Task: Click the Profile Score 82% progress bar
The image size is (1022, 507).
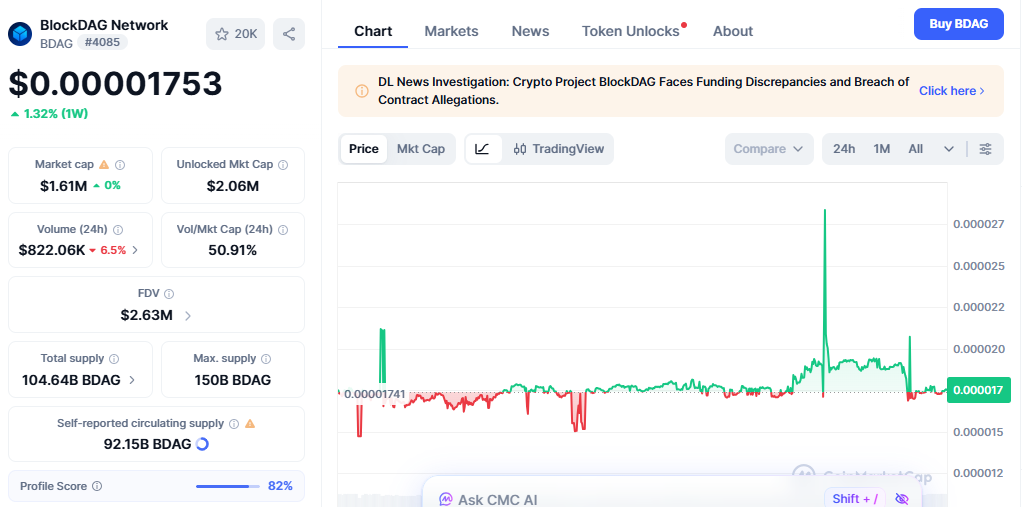Action: coord(227,486)
